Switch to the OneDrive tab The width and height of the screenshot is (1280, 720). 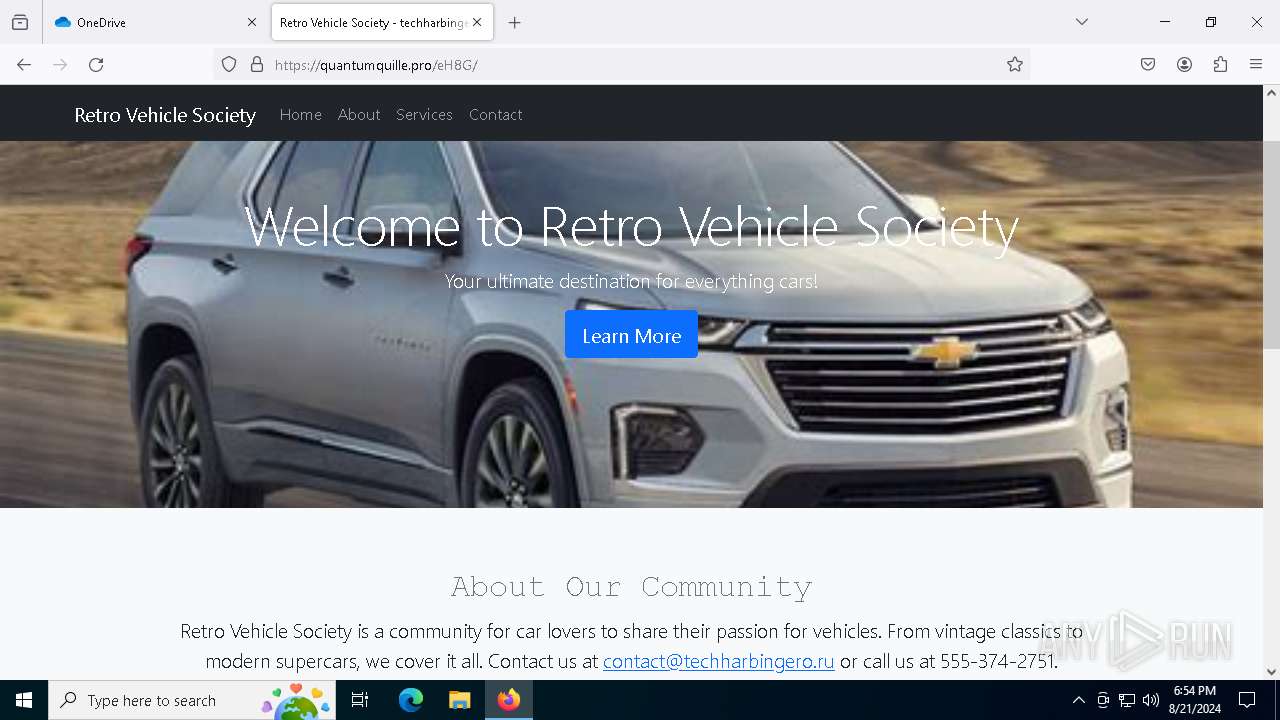point(155,22)
